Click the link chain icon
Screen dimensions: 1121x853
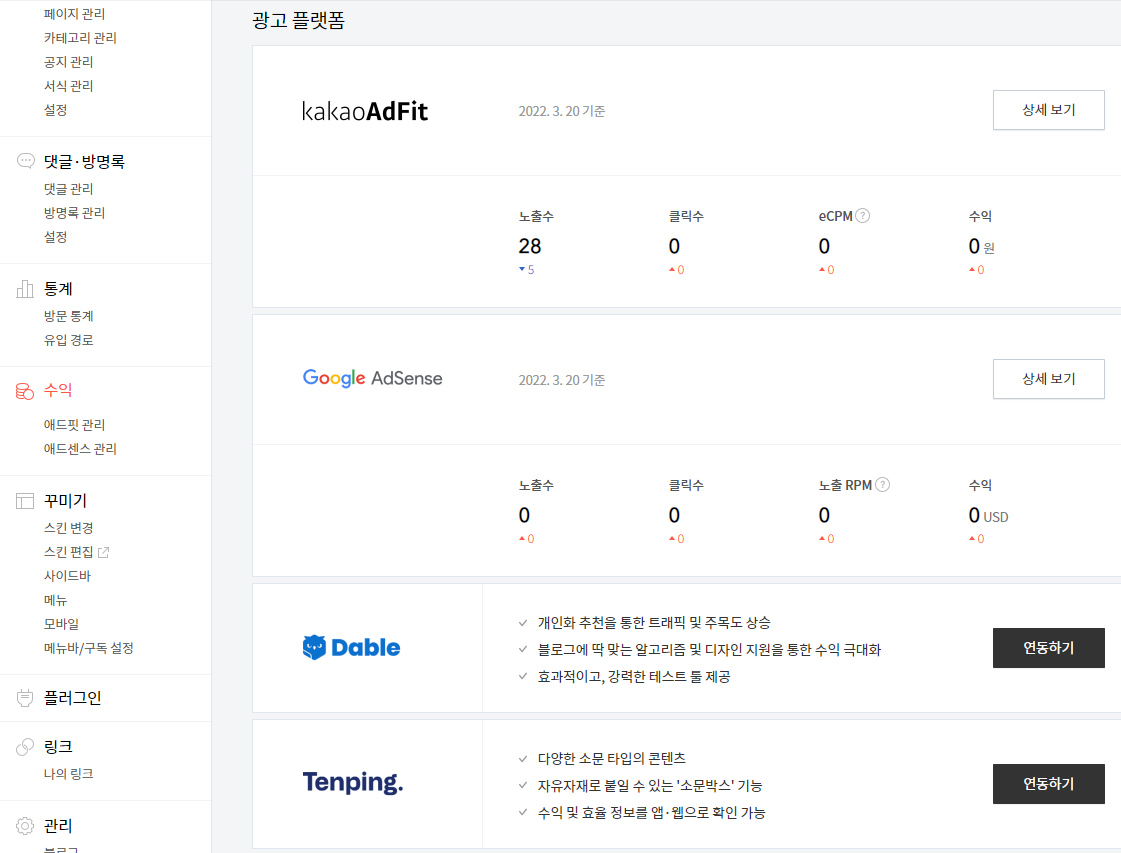[x=25, y=747]
